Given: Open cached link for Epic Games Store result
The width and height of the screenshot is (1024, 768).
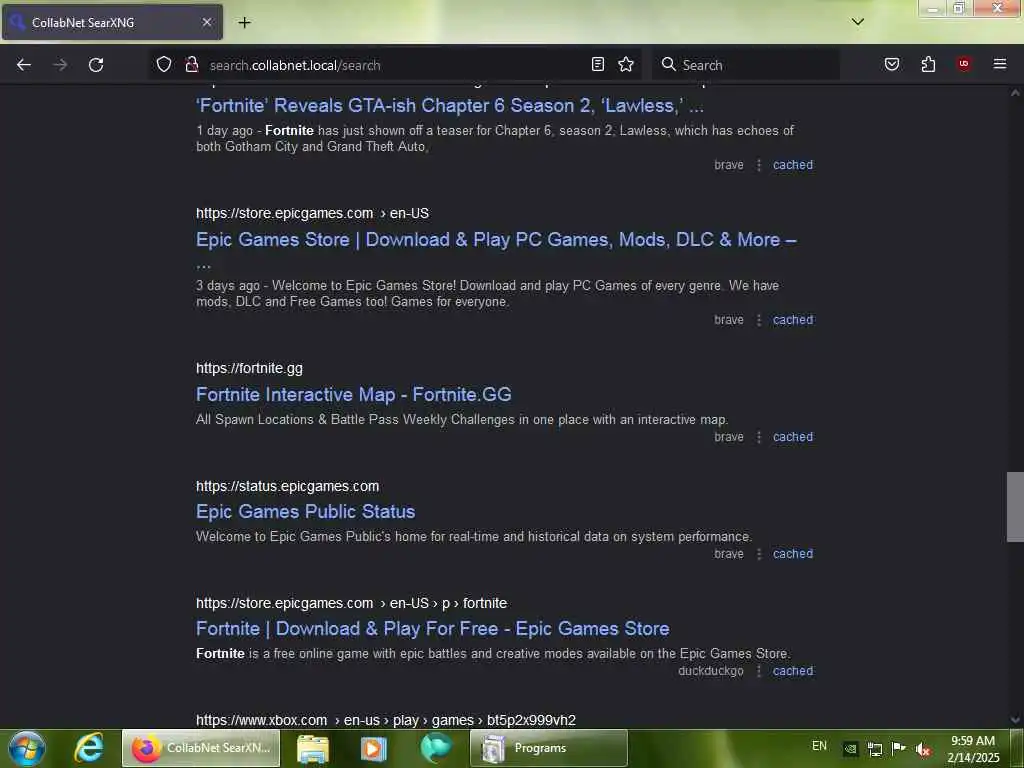Looking at the screenshot, I should (793, 319).
